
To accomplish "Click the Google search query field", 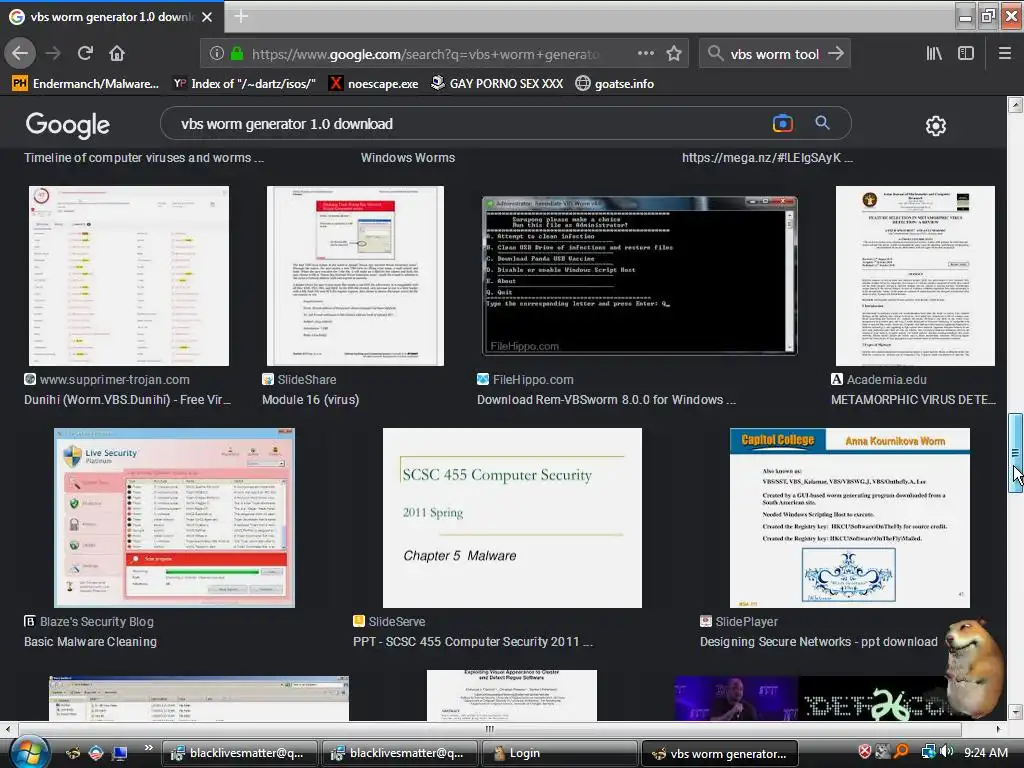I will tap(470, 123).
